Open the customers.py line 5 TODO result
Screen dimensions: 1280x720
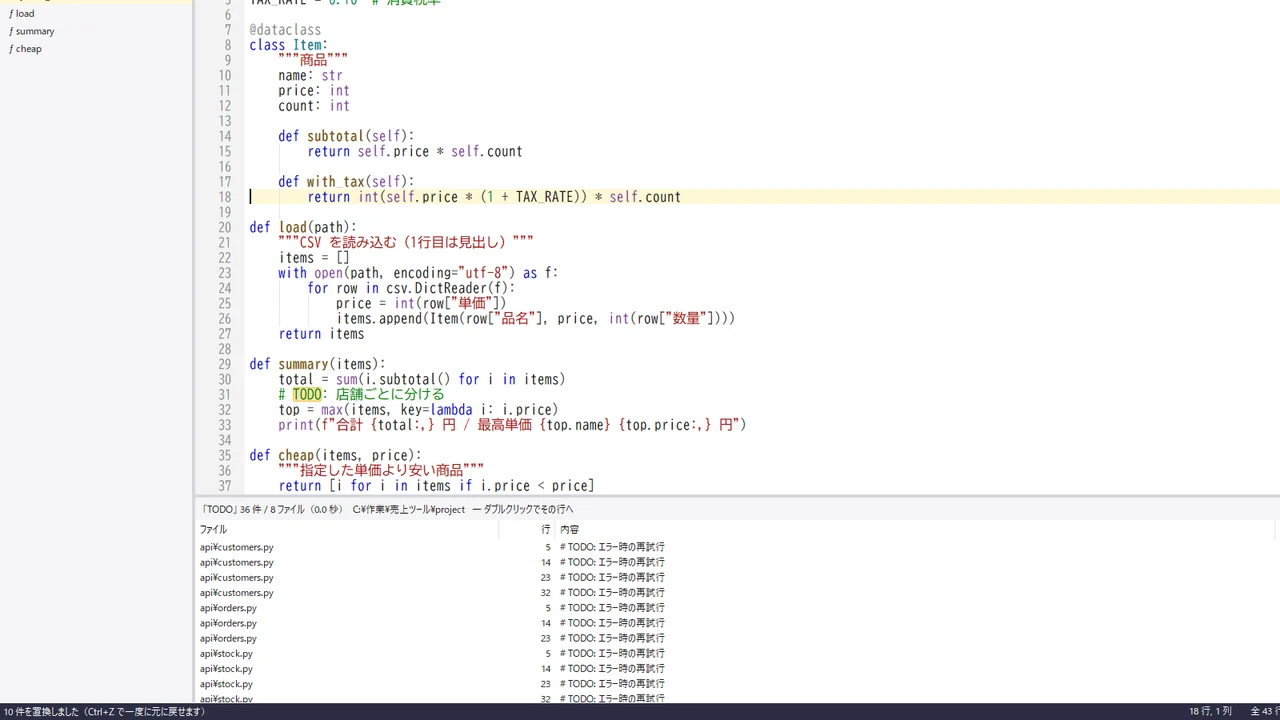[737, 547]
